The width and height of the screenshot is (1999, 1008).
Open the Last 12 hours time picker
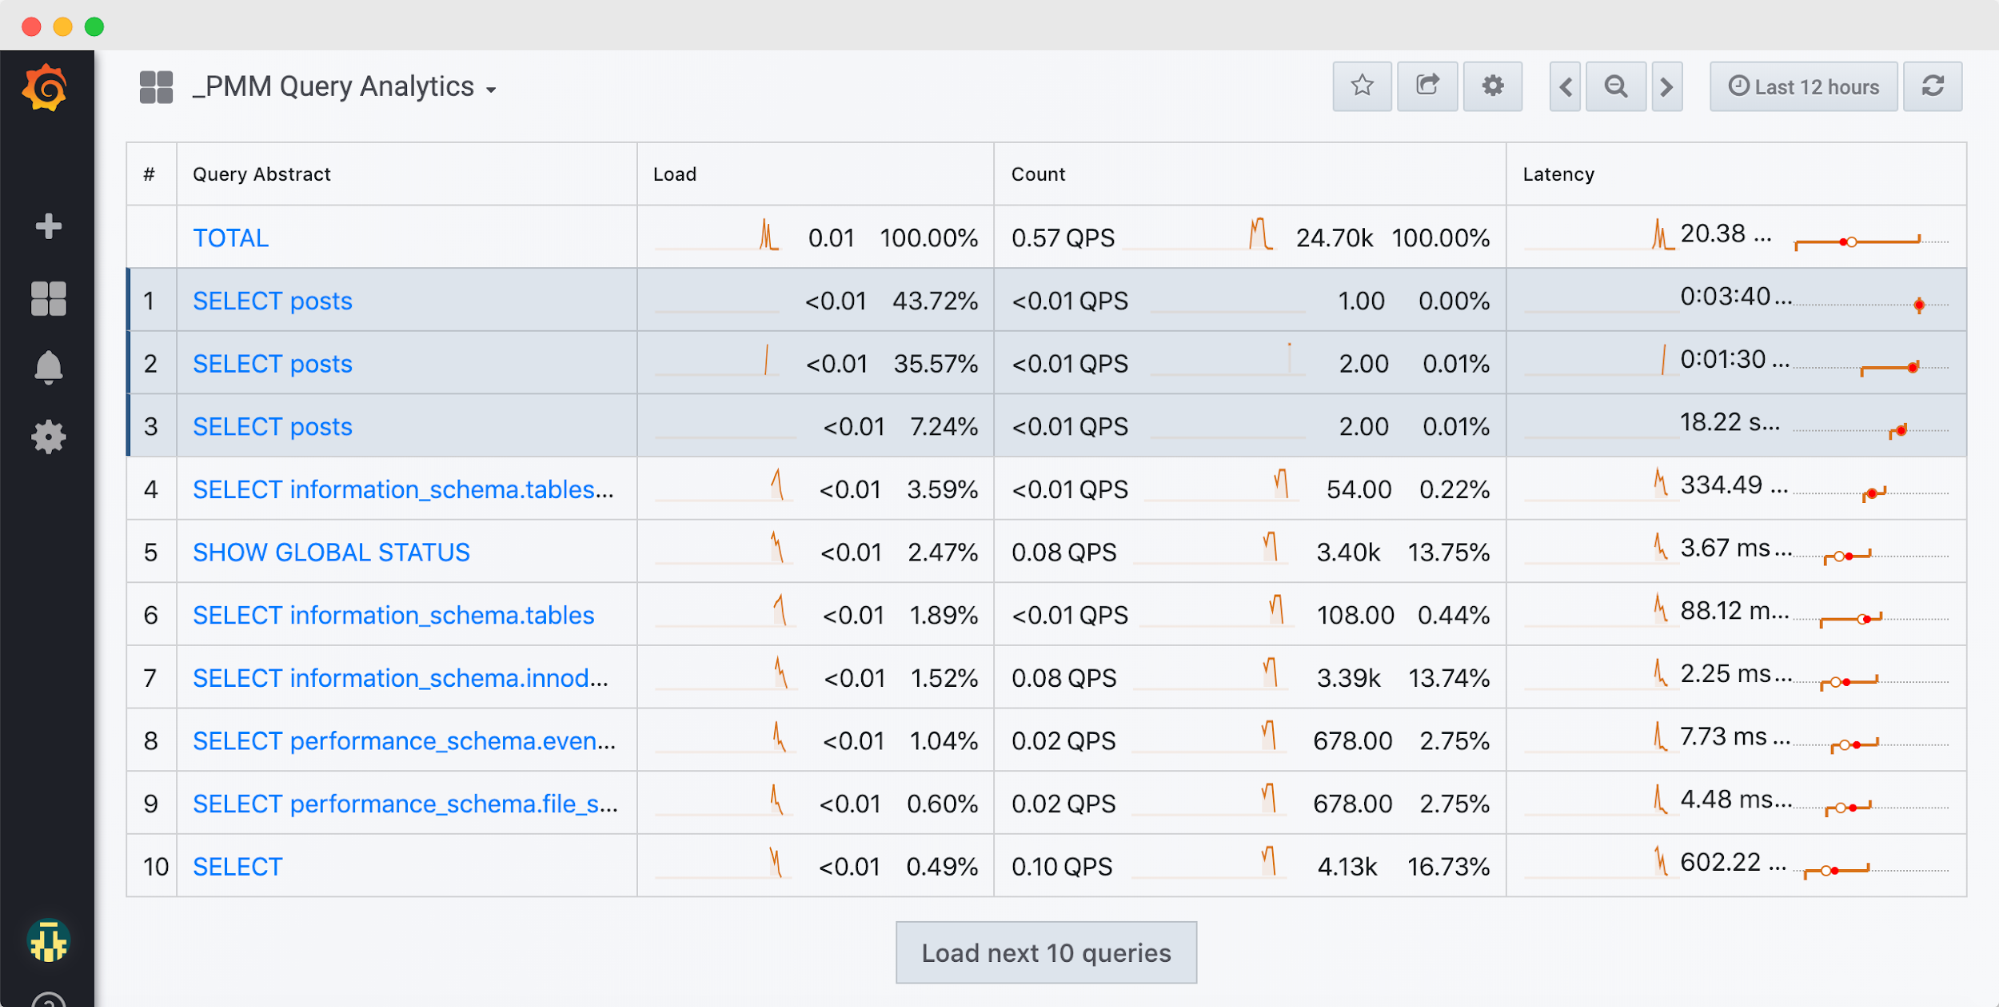click(1803, 86)
